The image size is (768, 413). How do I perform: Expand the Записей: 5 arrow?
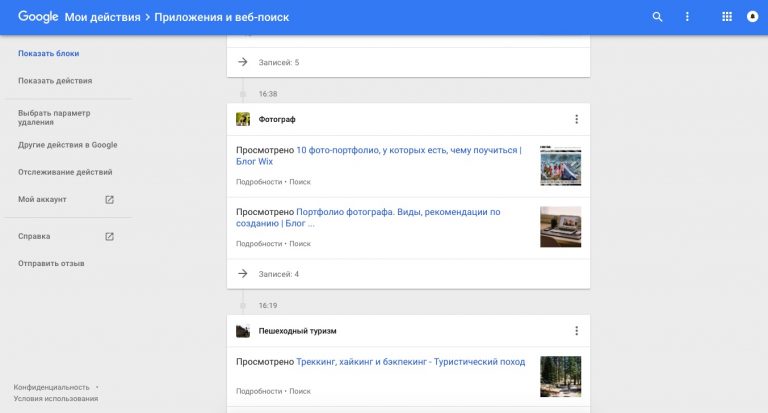pos(242,62)
